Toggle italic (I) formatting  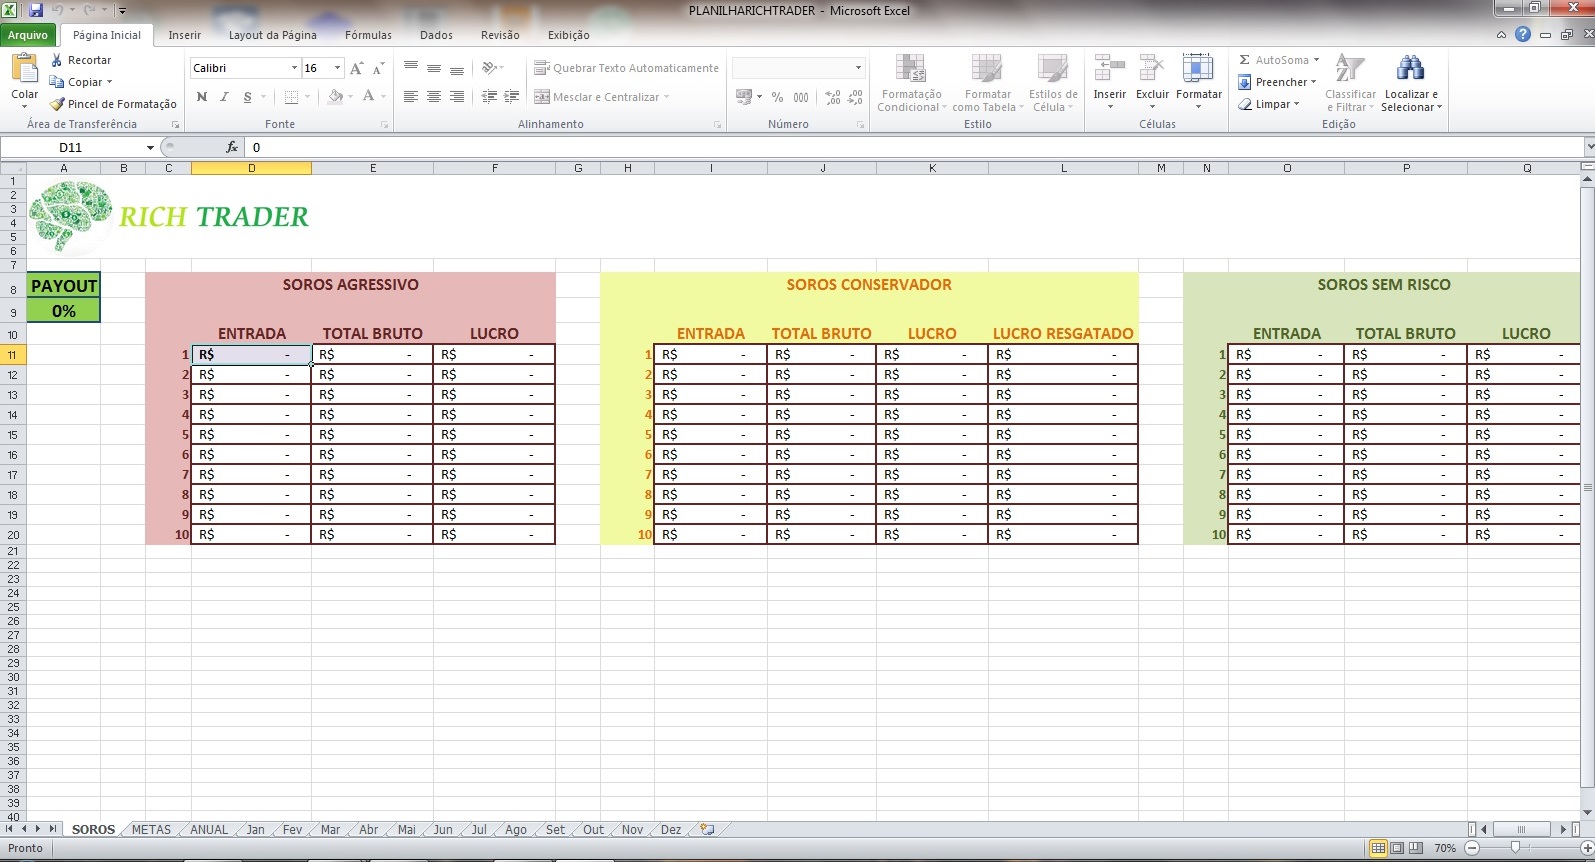224,97
